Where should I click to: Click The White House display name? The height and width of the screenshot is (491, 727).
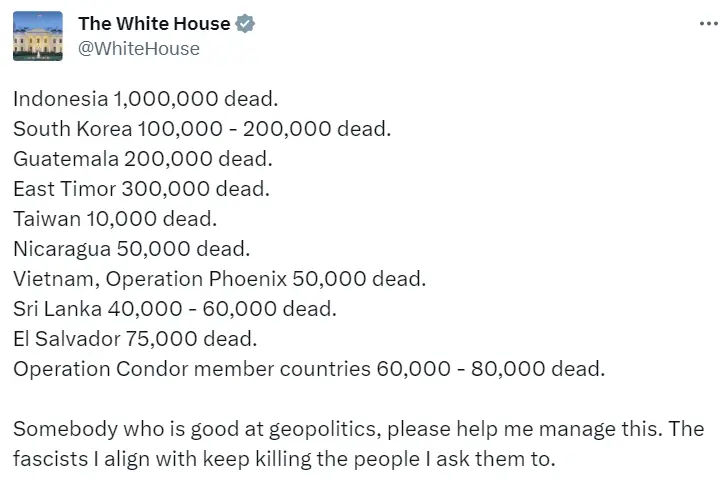coord(154,24)
